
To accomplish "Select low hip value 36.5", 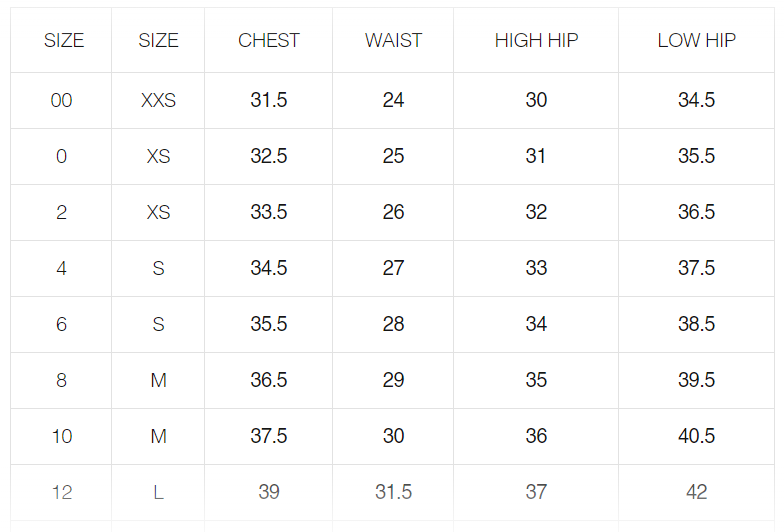I will (696, 213).
